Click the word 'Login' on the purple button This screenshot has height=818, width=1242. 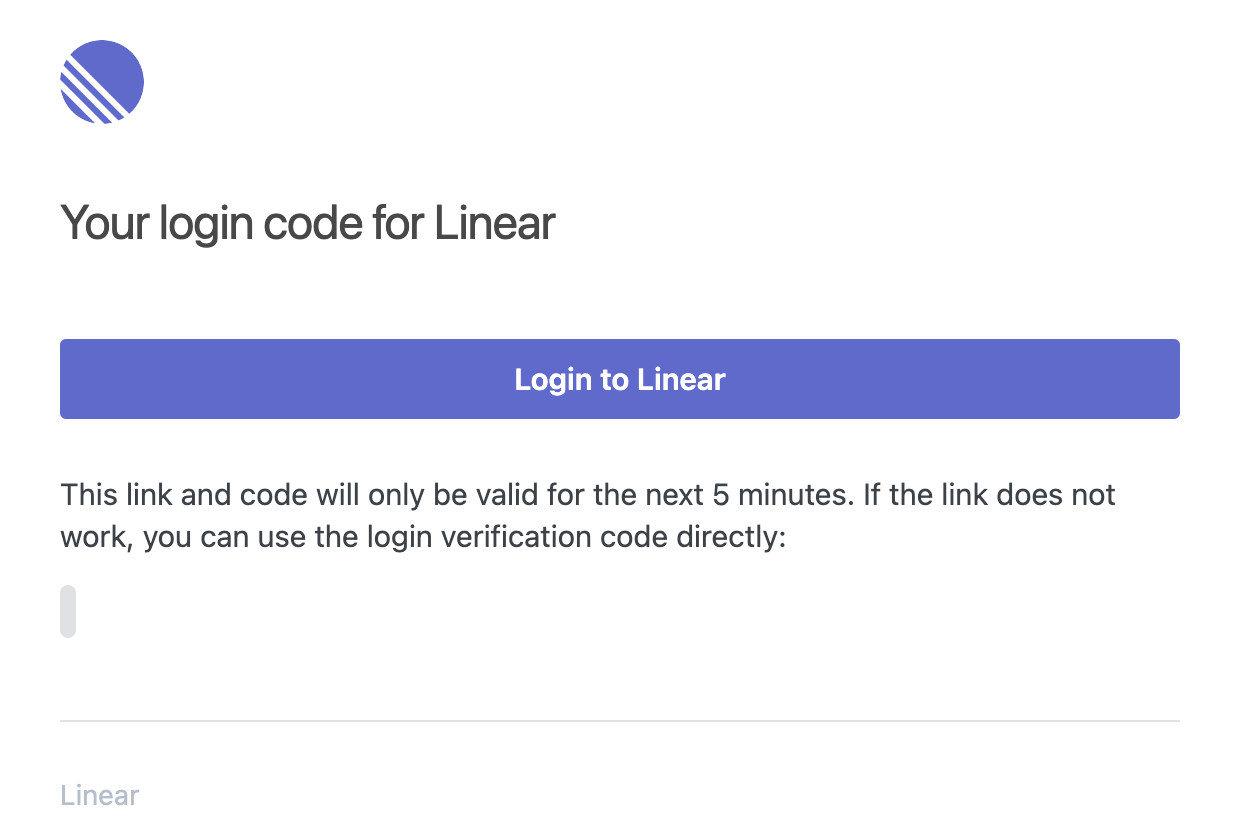554,380
